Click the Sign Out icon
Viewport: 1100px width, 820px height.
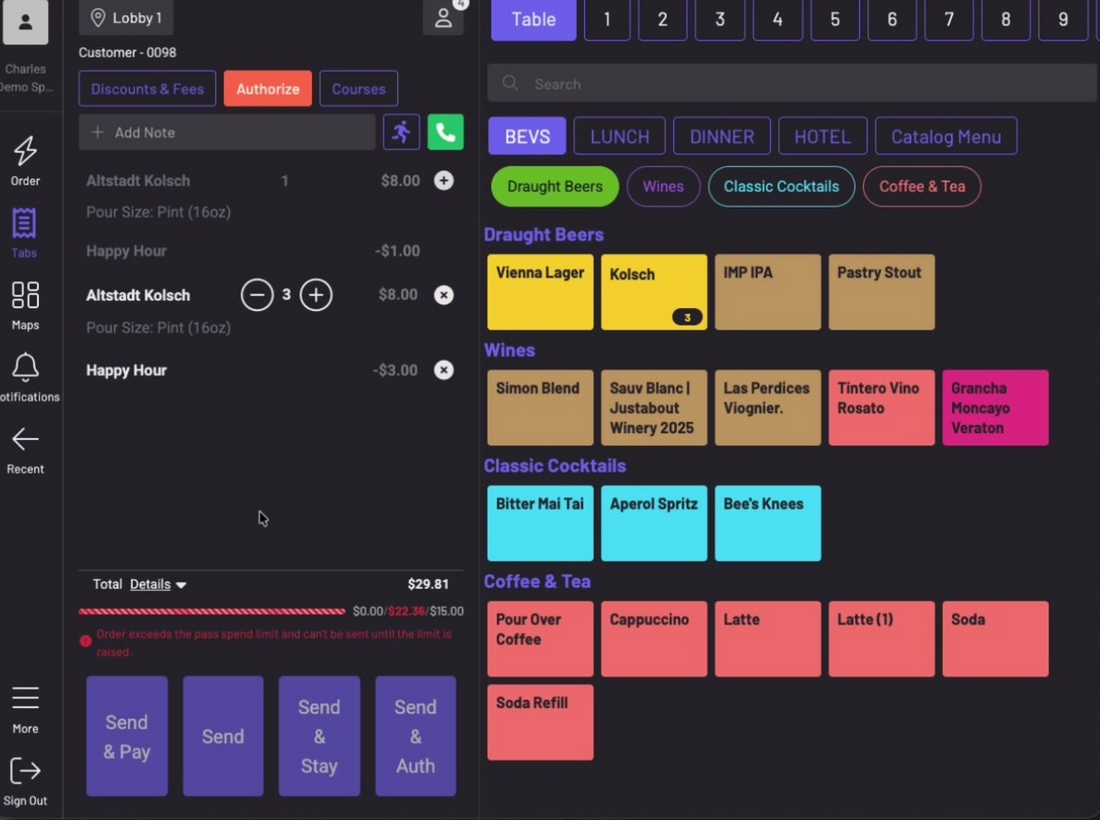tap(25, 771)
